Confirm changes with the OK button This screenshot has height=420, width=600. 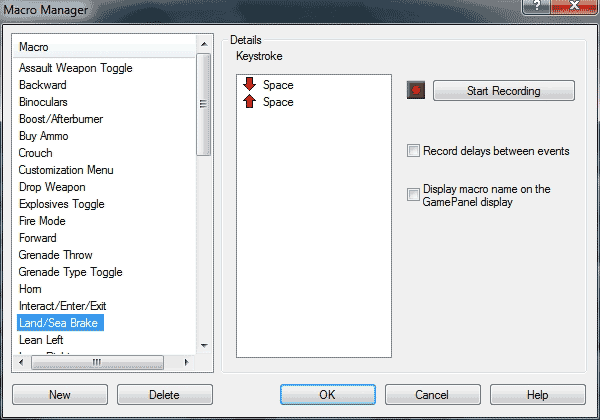pos(328,394)
